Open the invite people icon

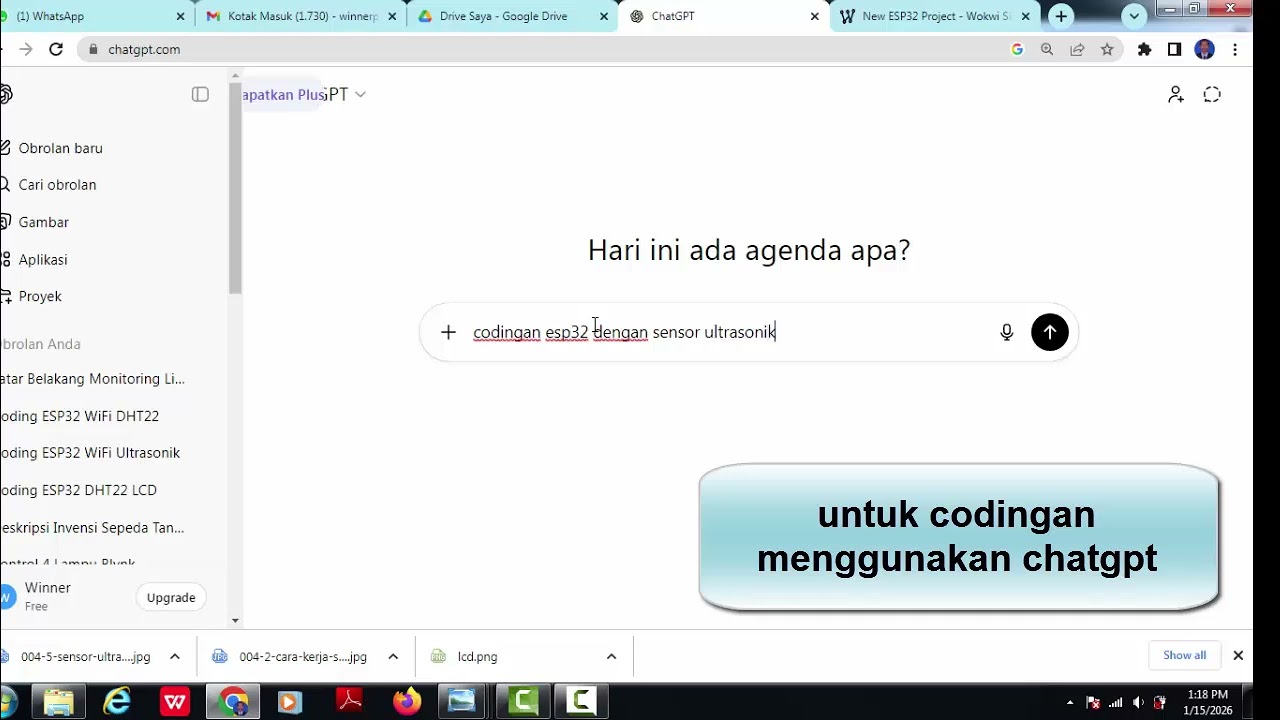pyautogui.click(x=1176, y=94)
